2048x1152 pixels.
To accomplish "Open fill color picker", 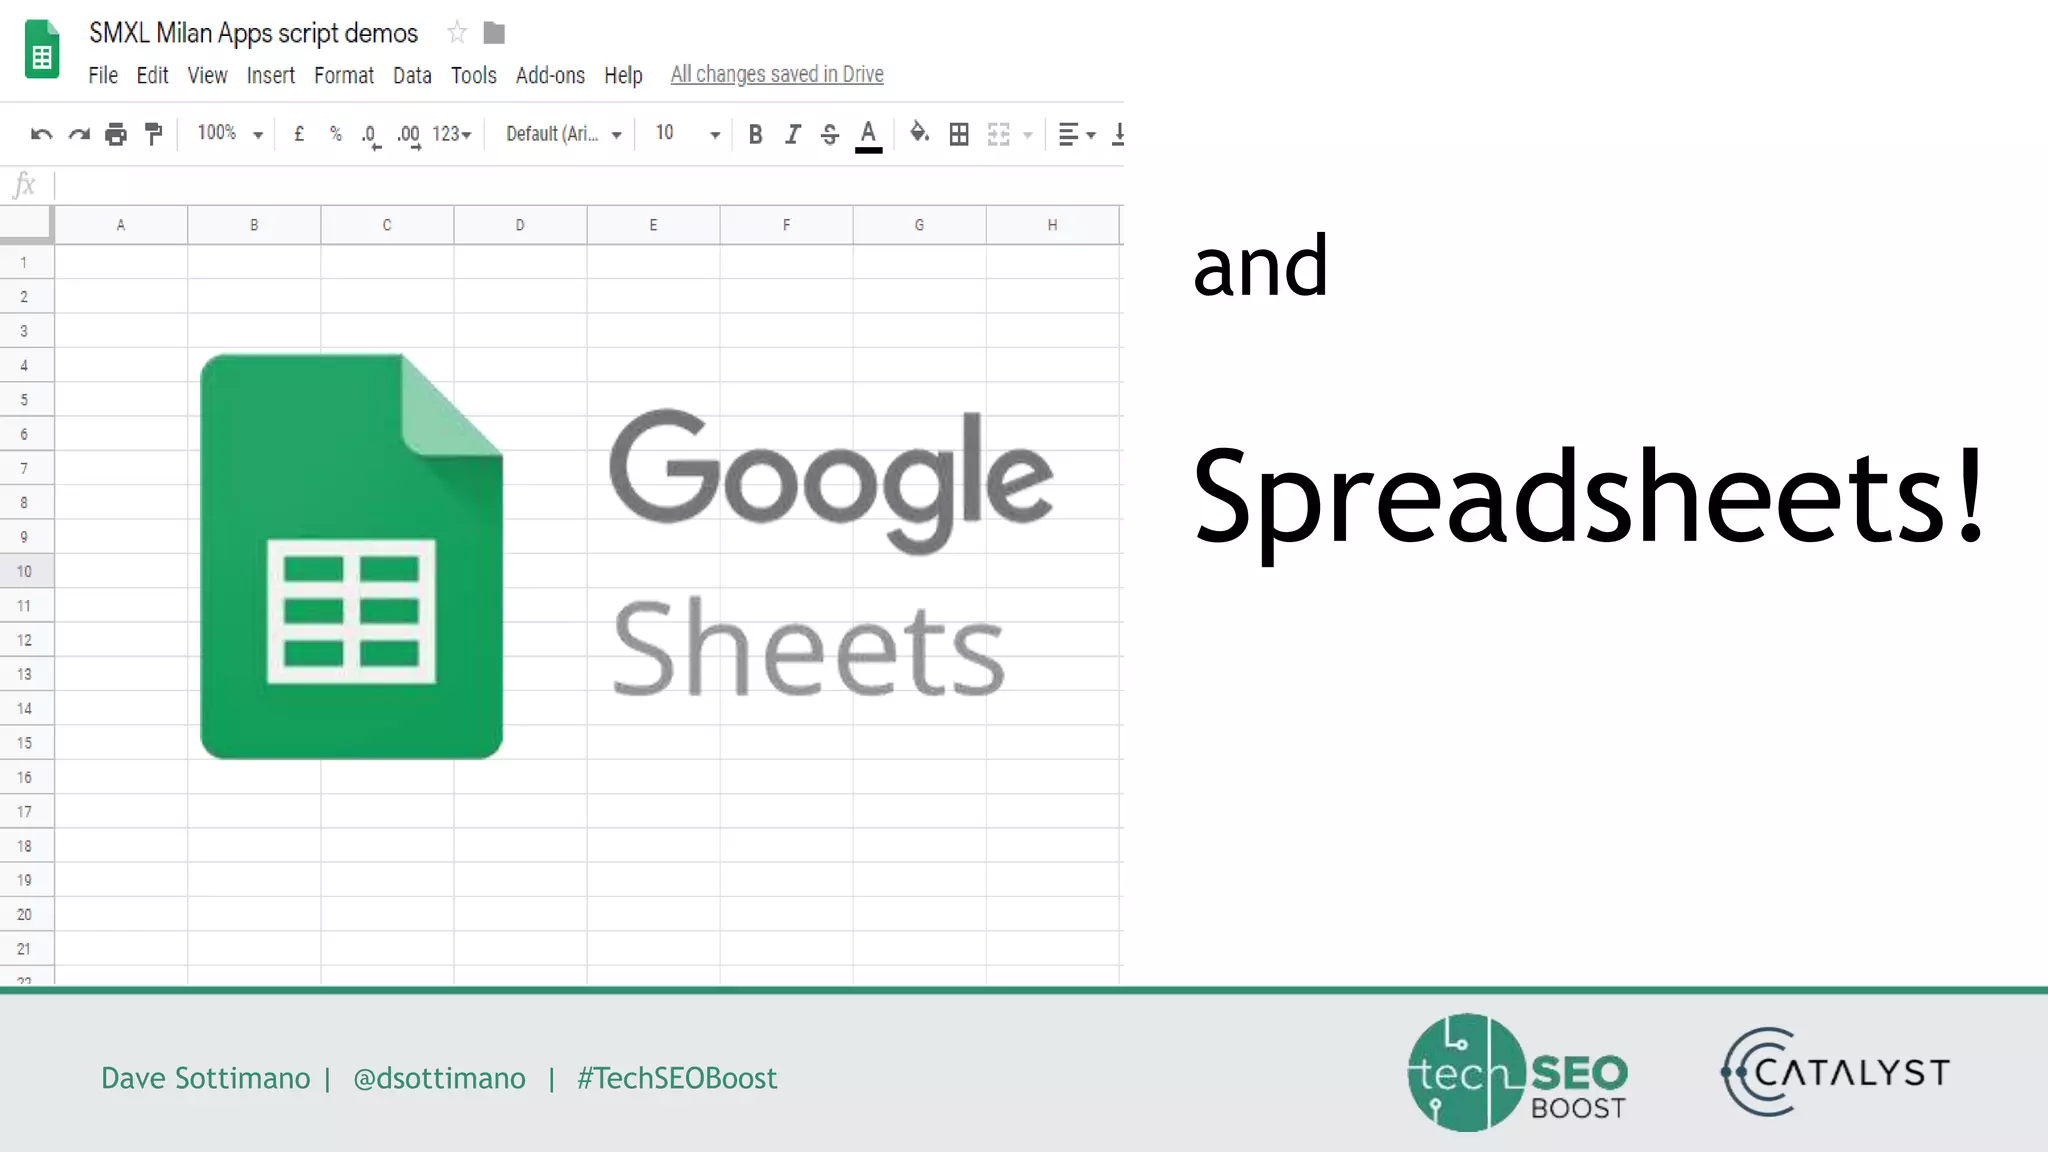I will pyautogui.click(x=919, y=133).
